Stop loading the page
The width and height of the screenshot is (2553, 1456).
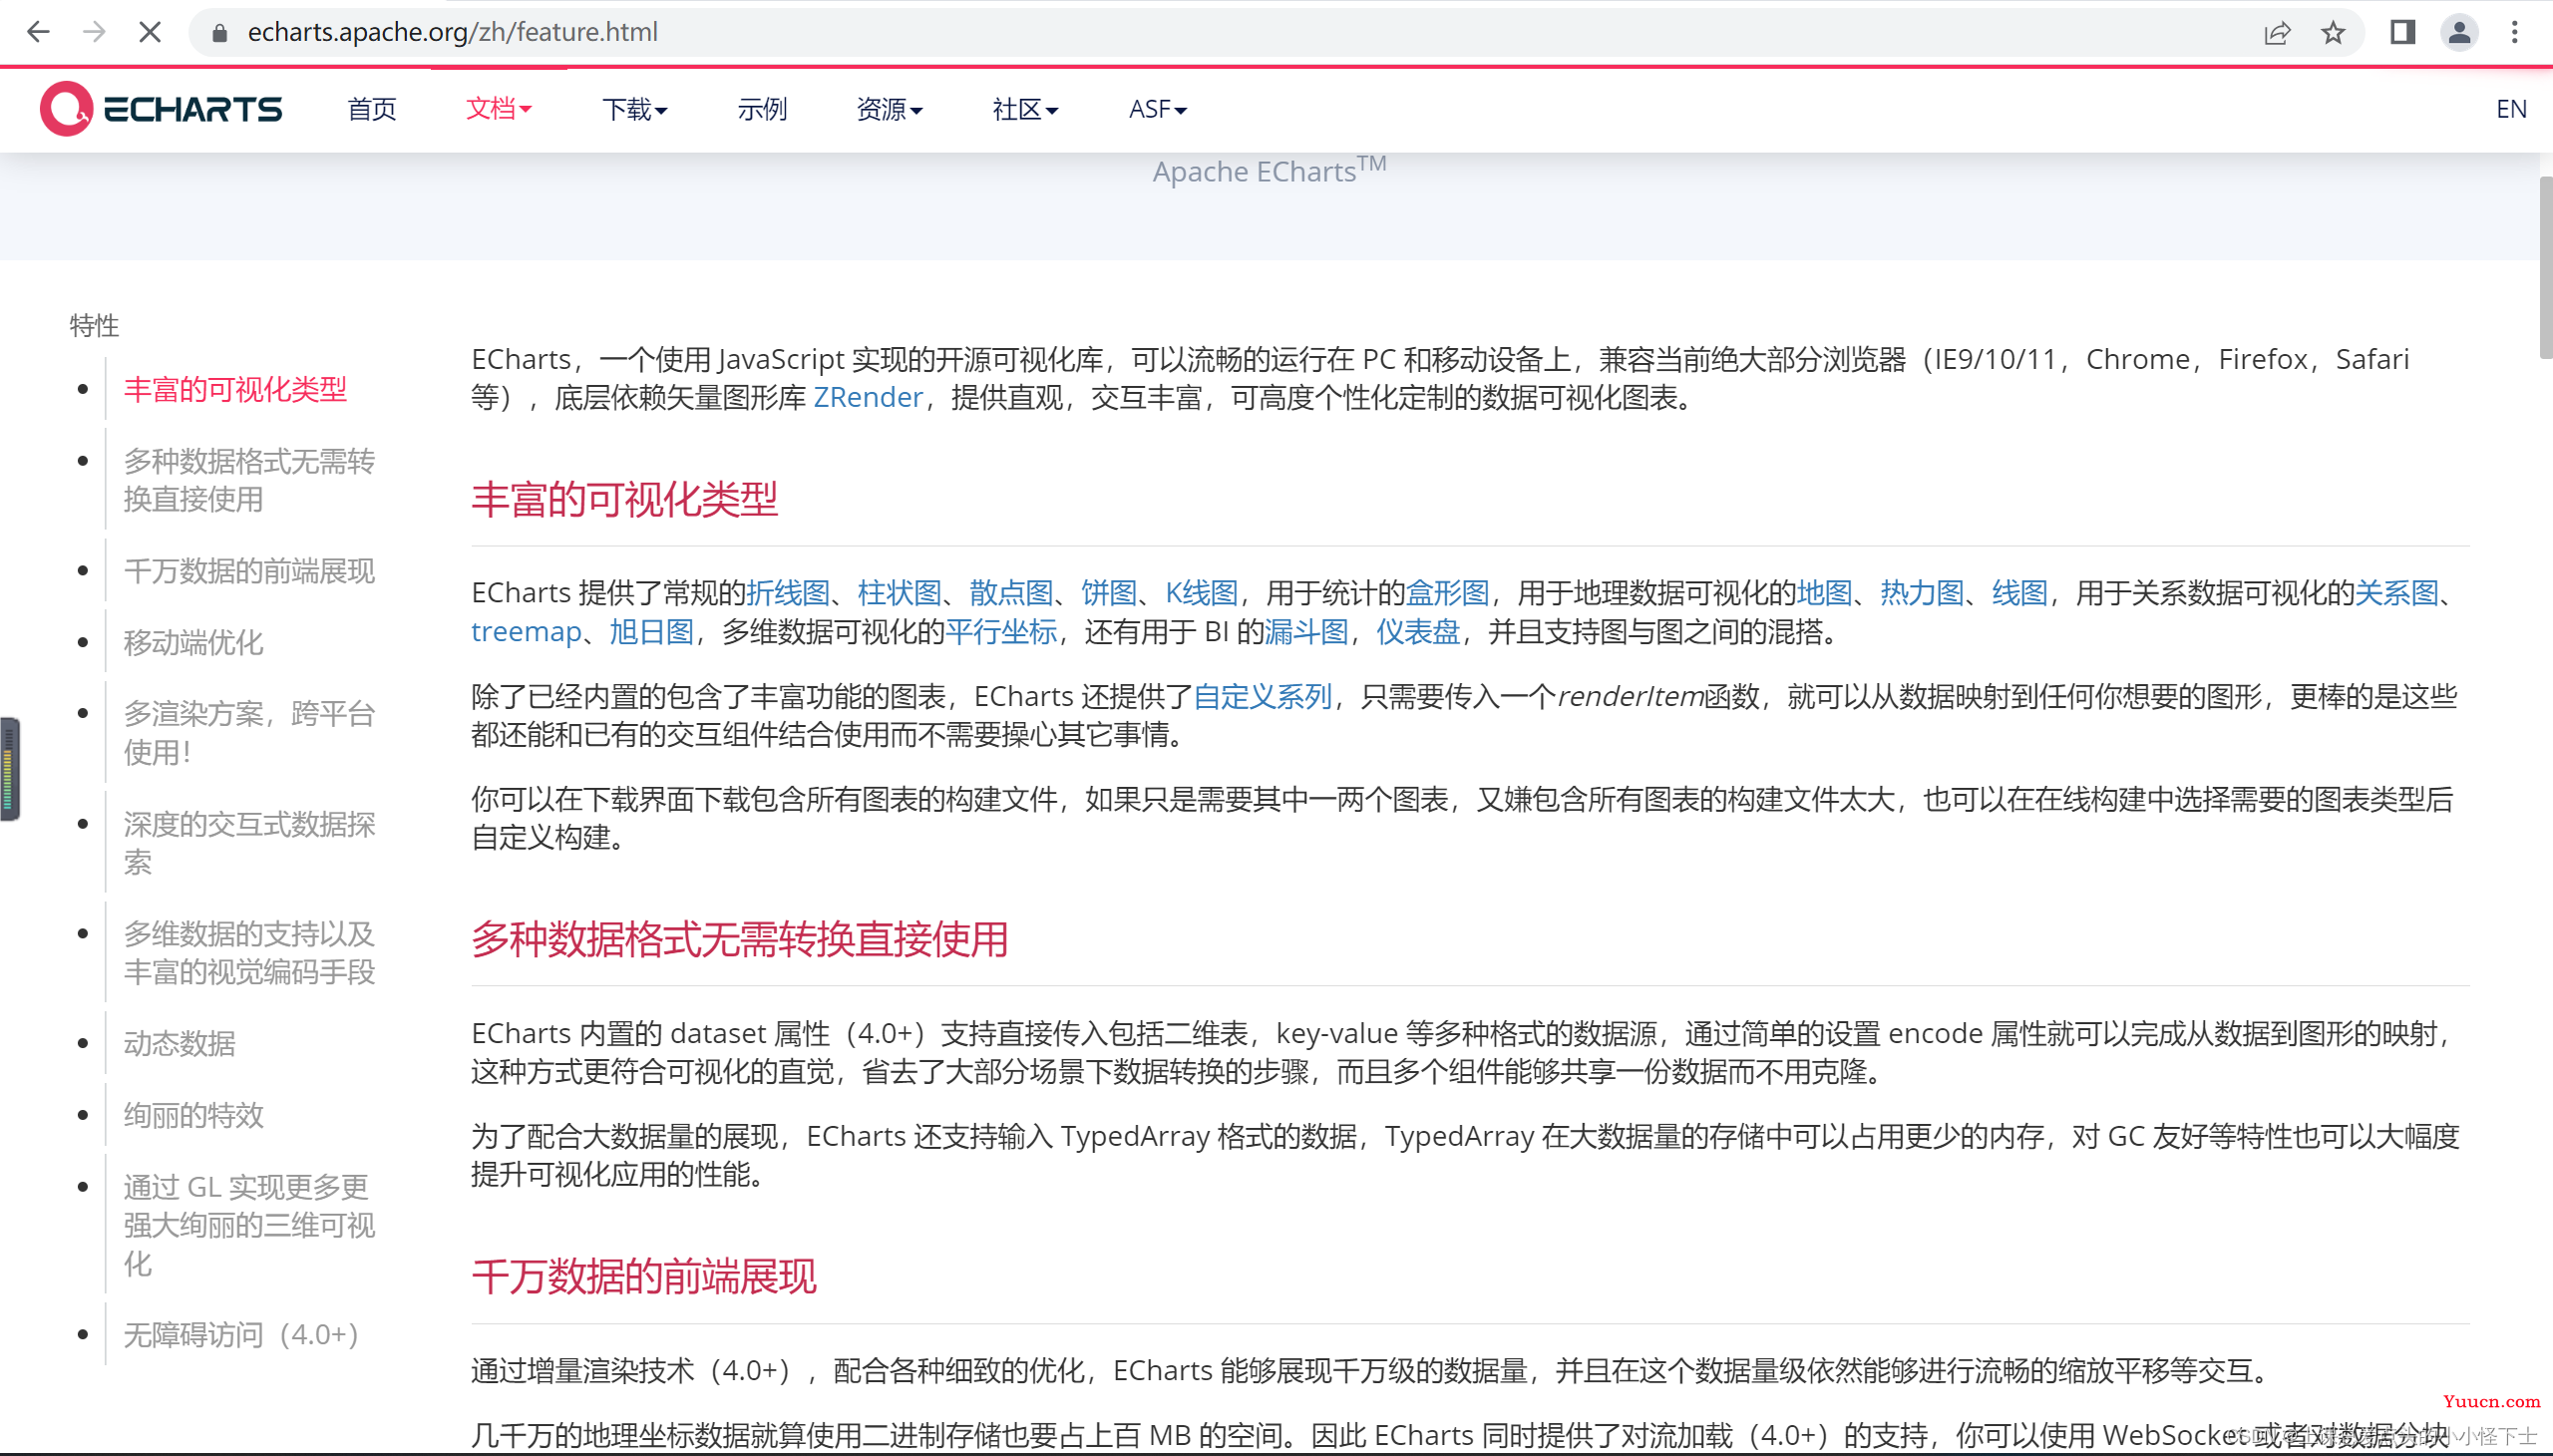[150, 32]
